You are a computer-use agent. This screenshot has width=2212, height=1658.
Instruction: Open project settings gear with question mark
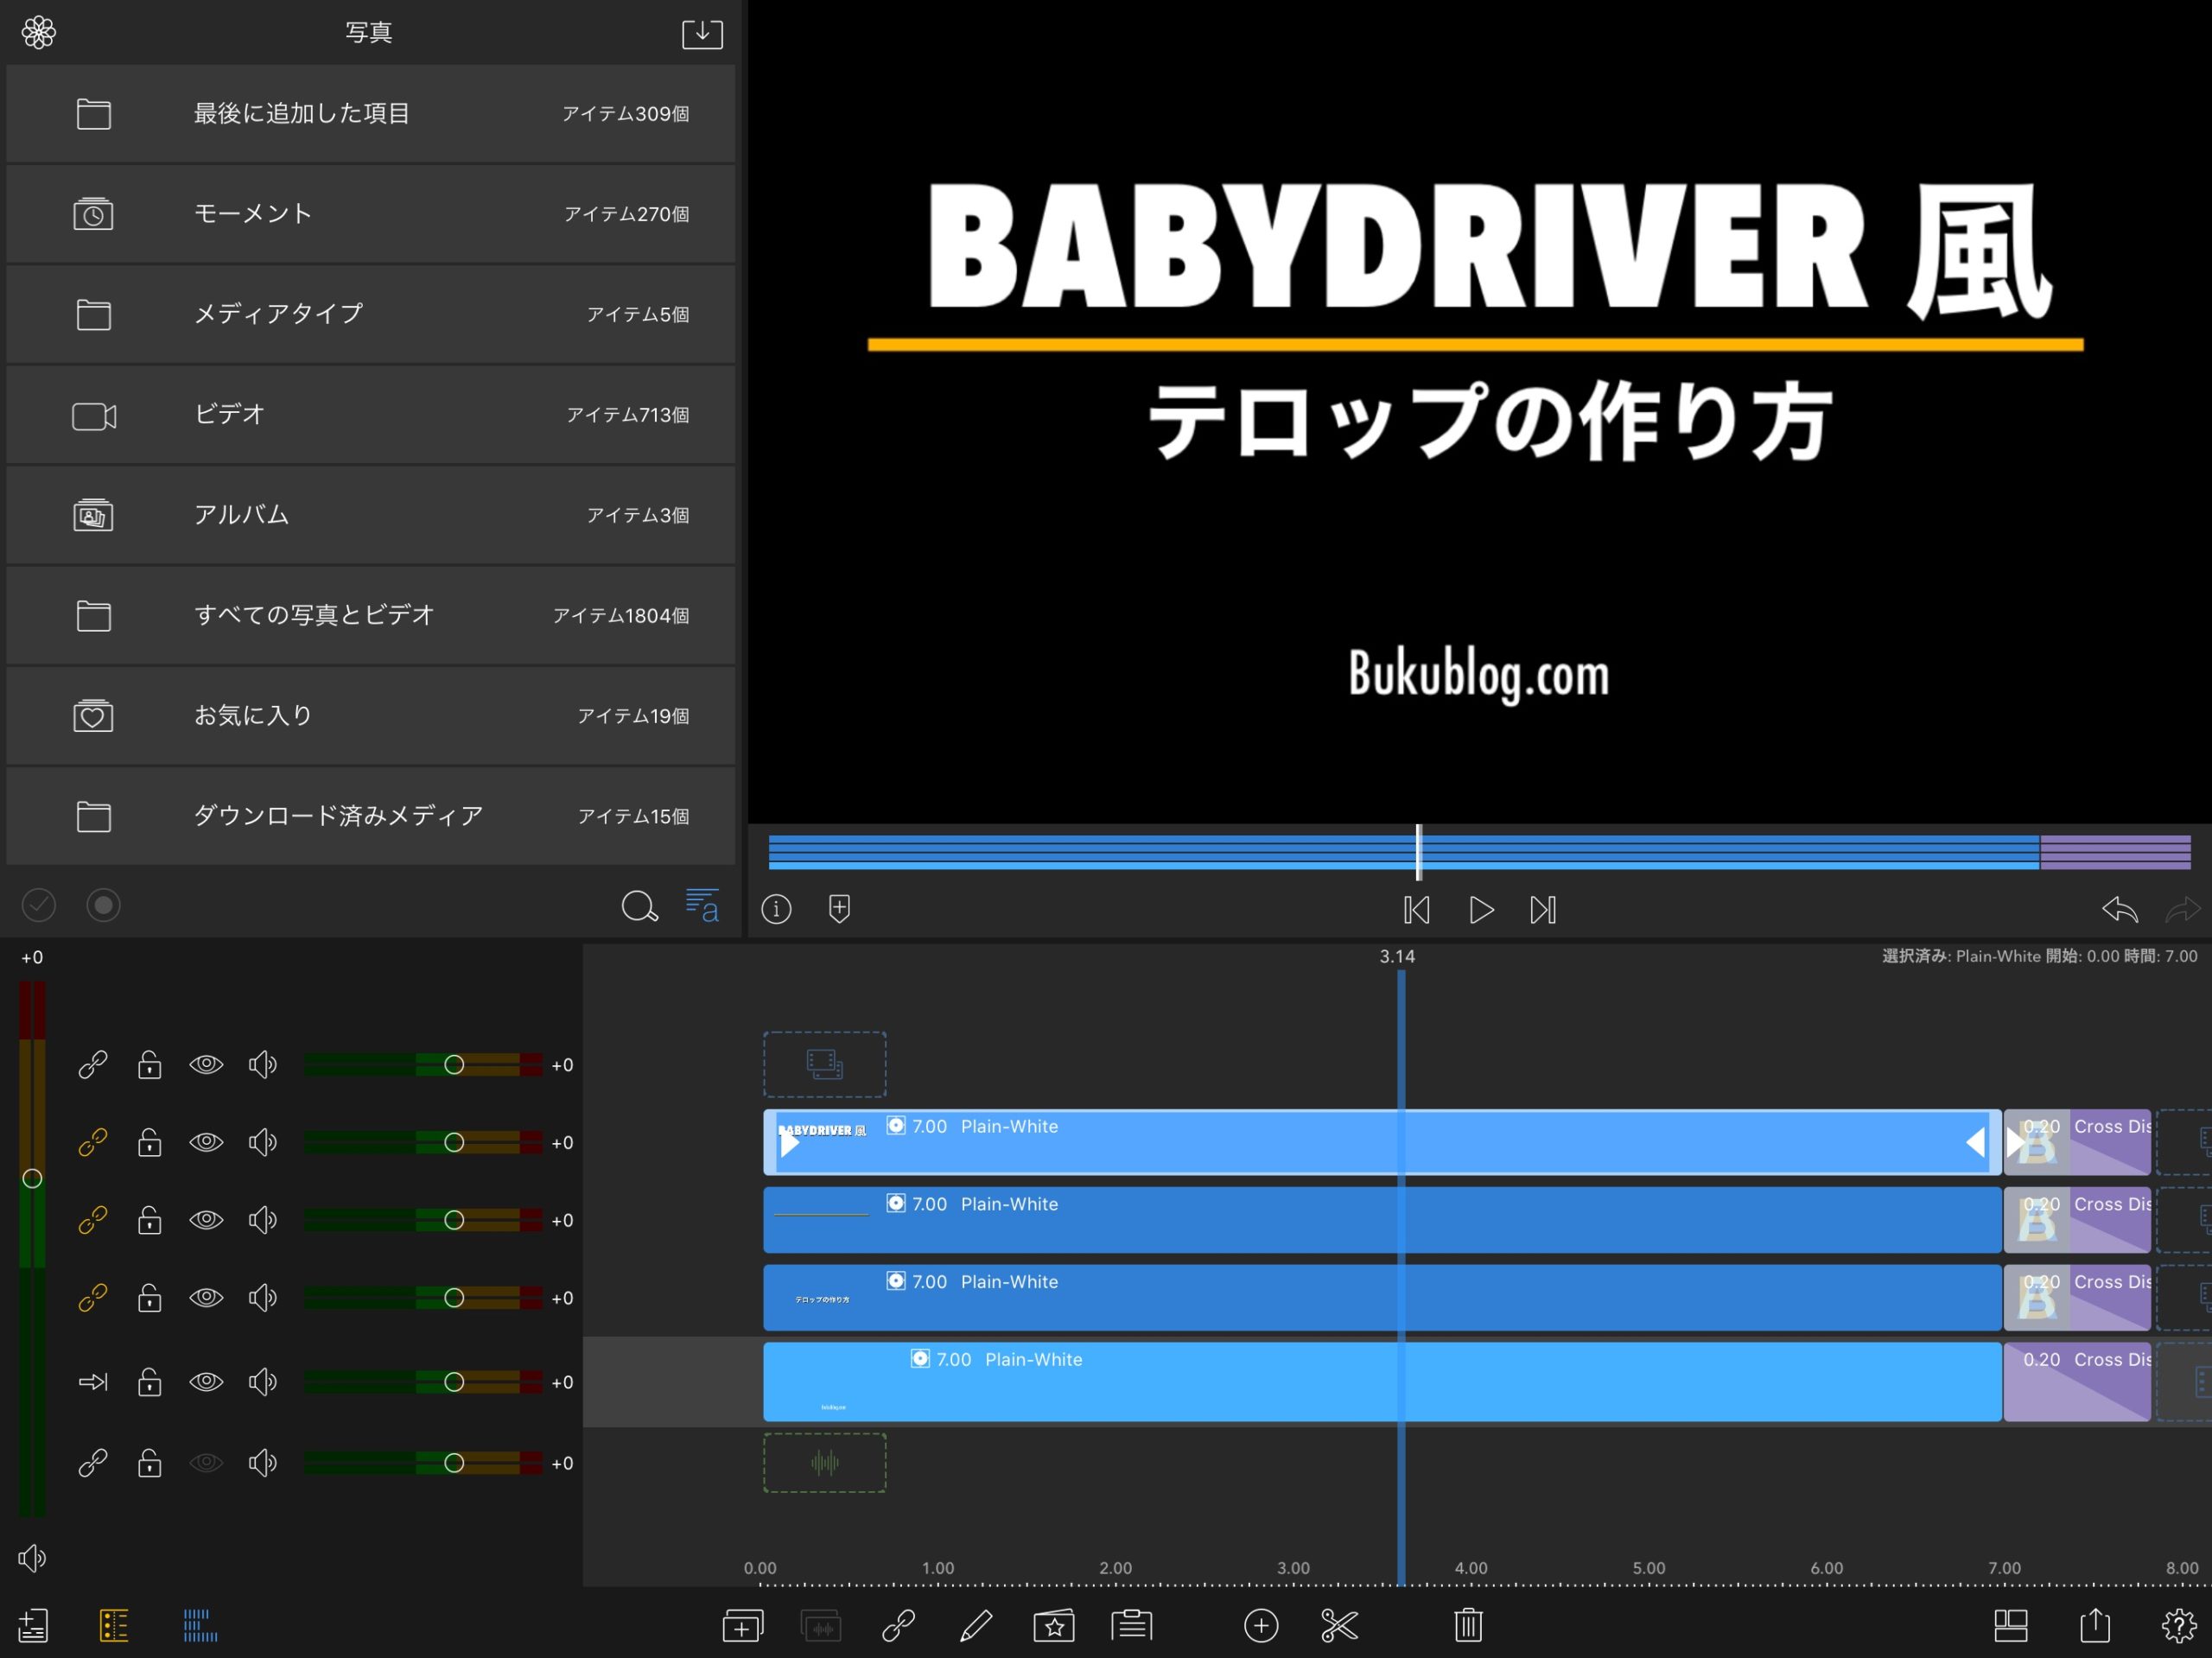tap(2179, 1625)
